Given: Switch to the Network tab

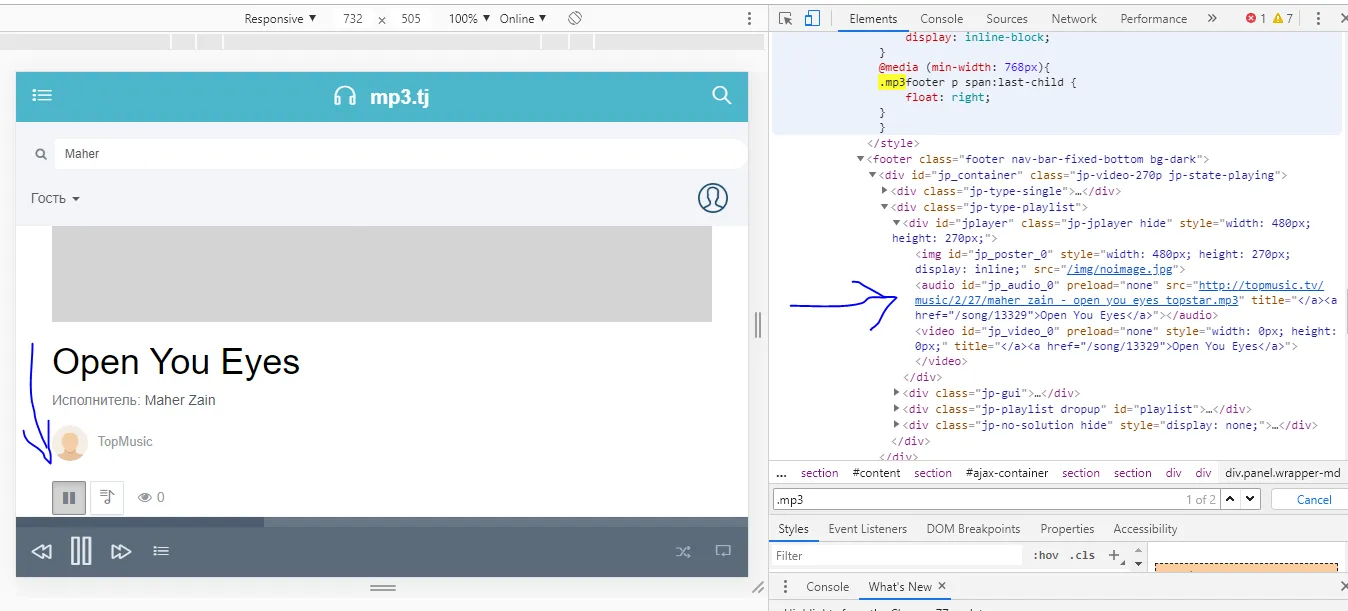Looking at the screenshot, I should [1074, 19].
